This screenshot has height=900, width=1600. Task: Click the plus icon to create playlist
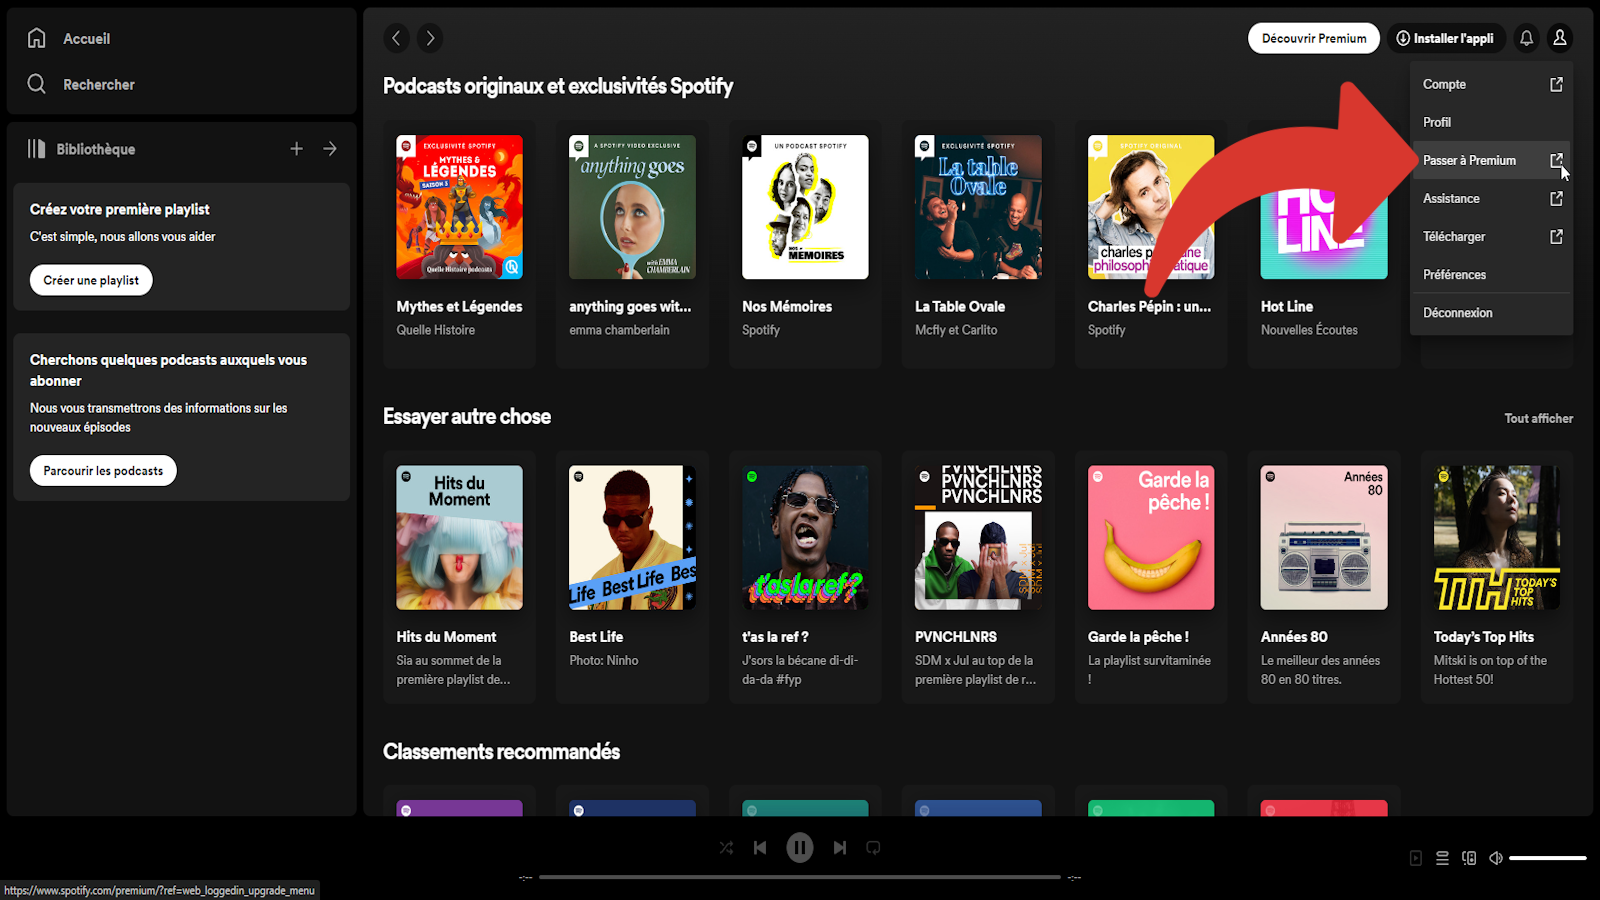pyautogui.click(x=296, y=149)
